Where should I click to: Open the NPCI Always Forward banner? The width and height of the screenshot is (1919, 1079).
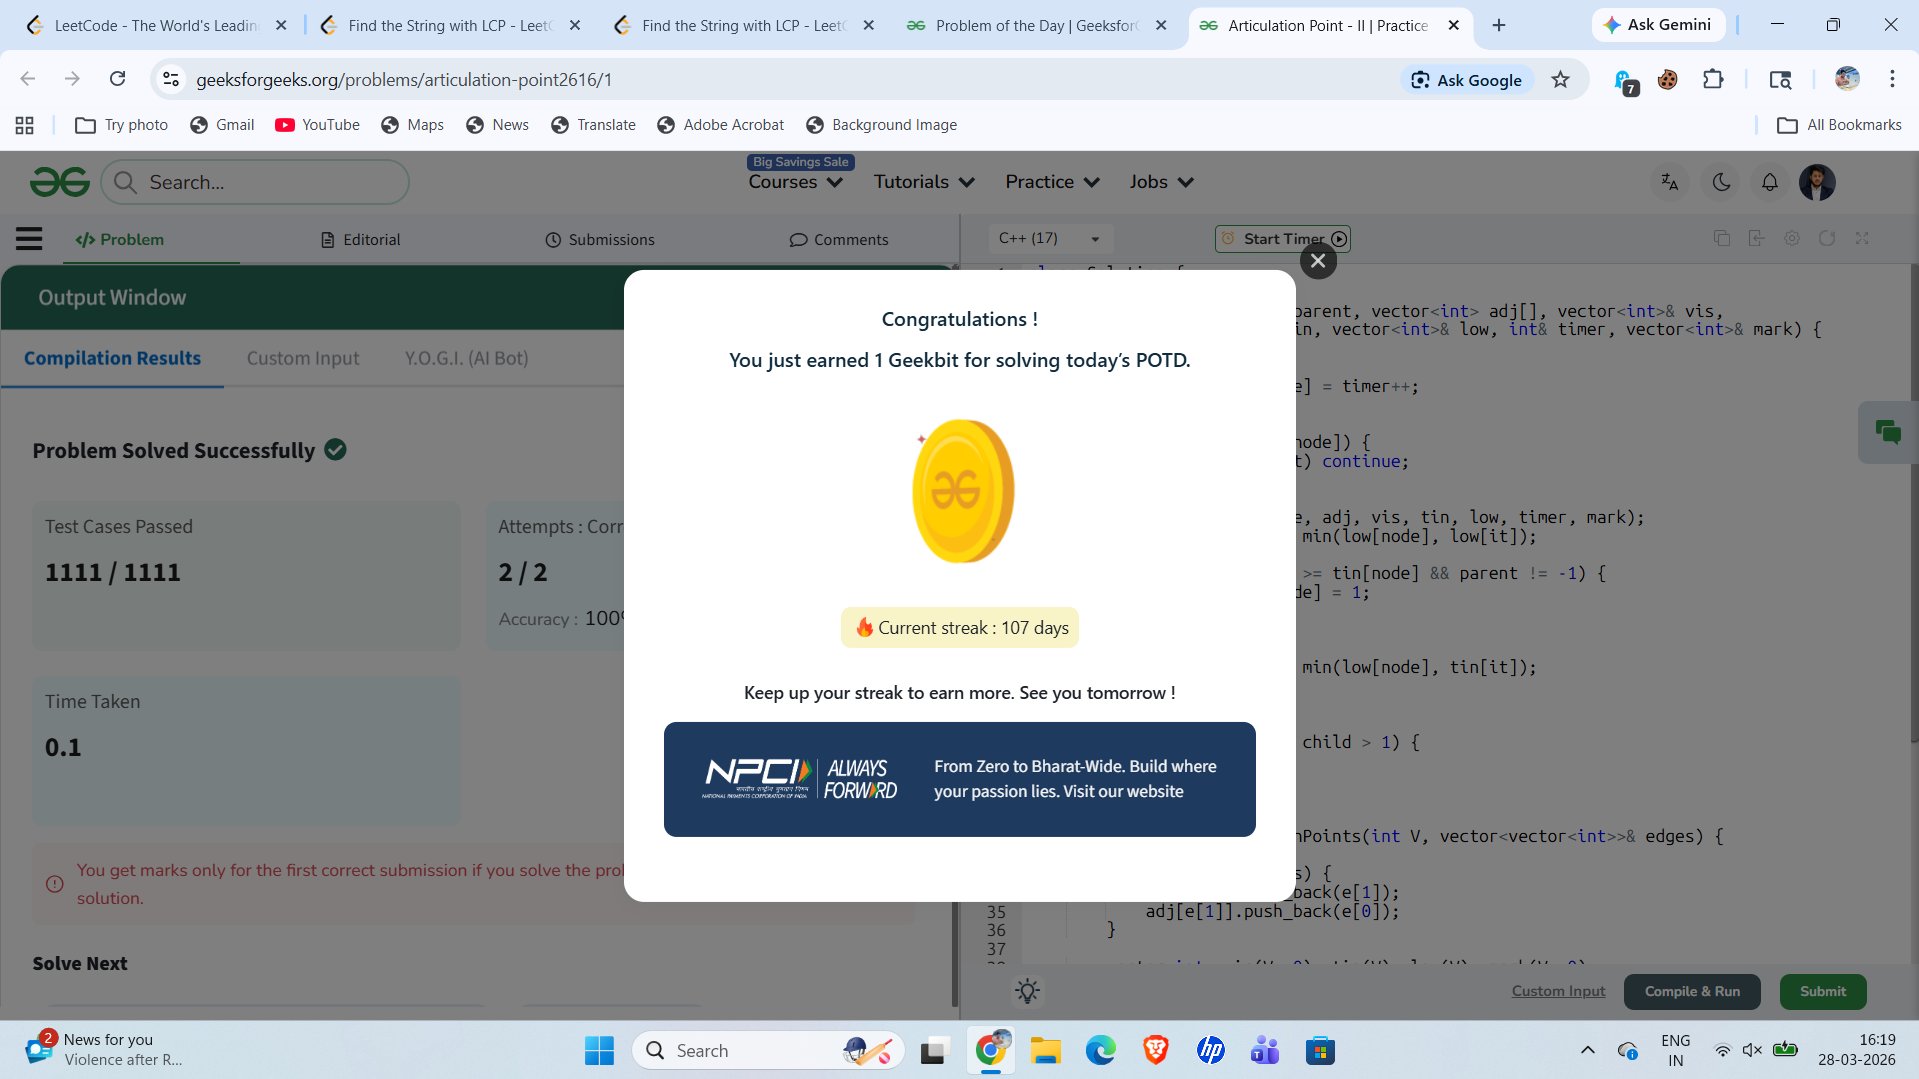(x=959, y=779)
